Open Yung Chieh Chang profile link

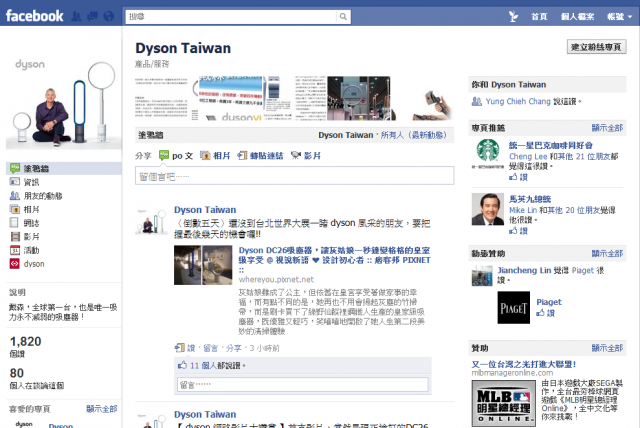click(518, 101)
